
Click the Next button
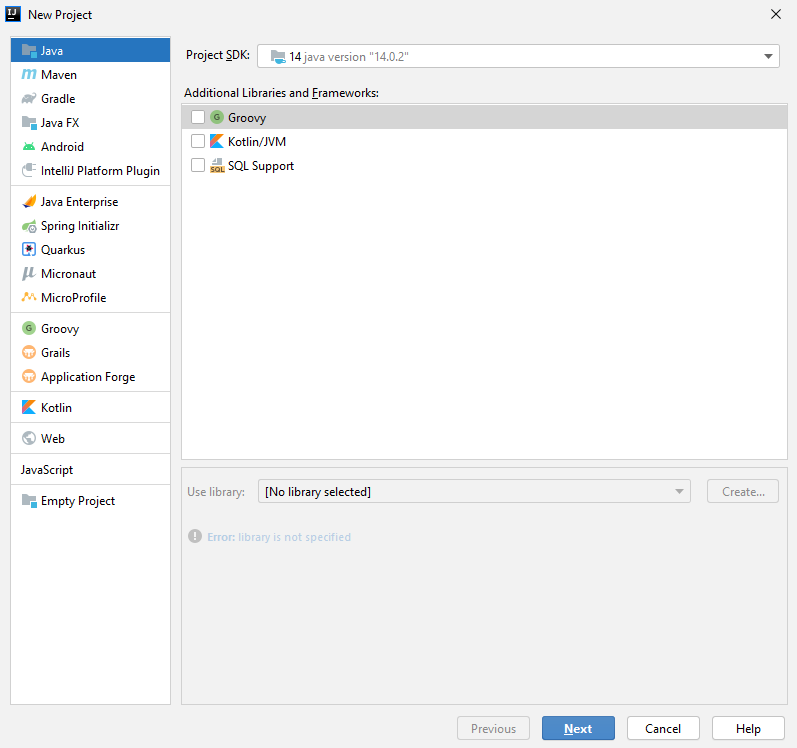(x=578, y=729)
